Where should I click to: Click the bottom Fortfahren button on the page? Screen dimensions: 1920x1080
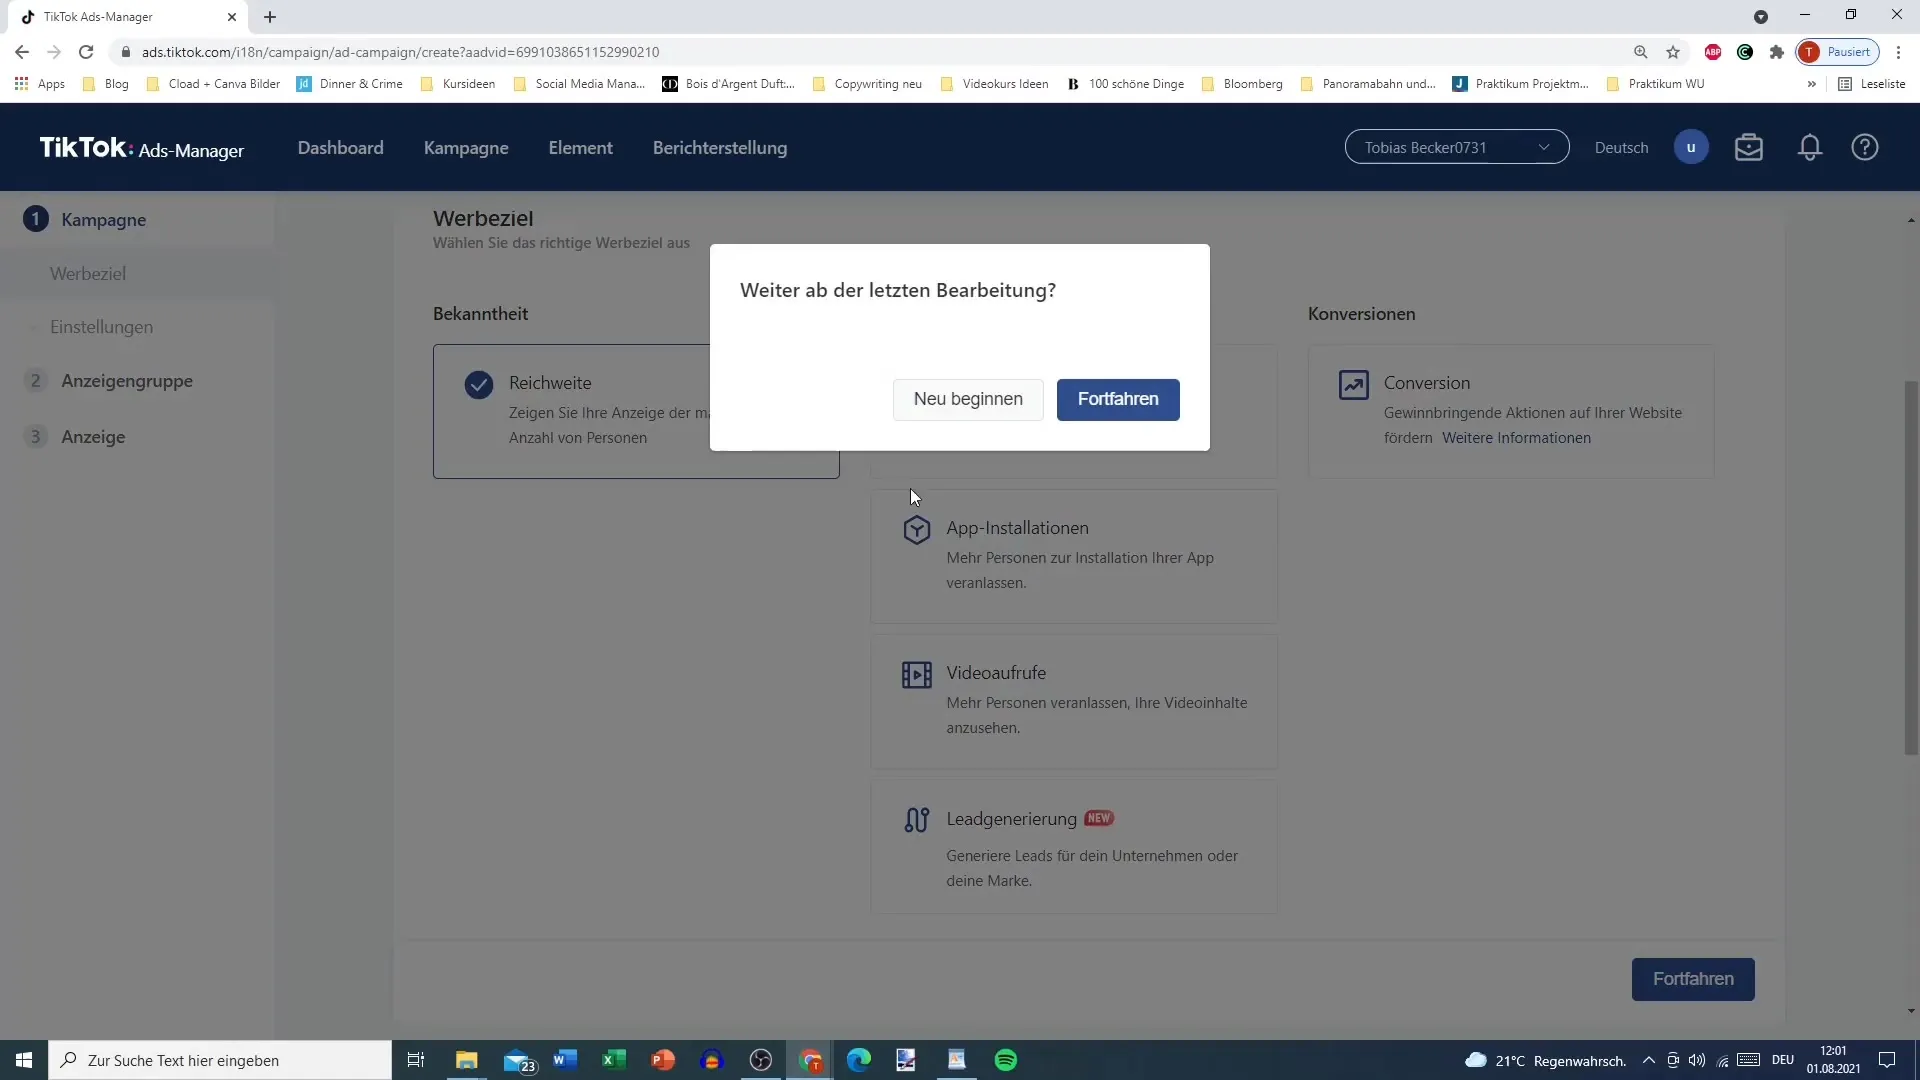pos(1693,979)
